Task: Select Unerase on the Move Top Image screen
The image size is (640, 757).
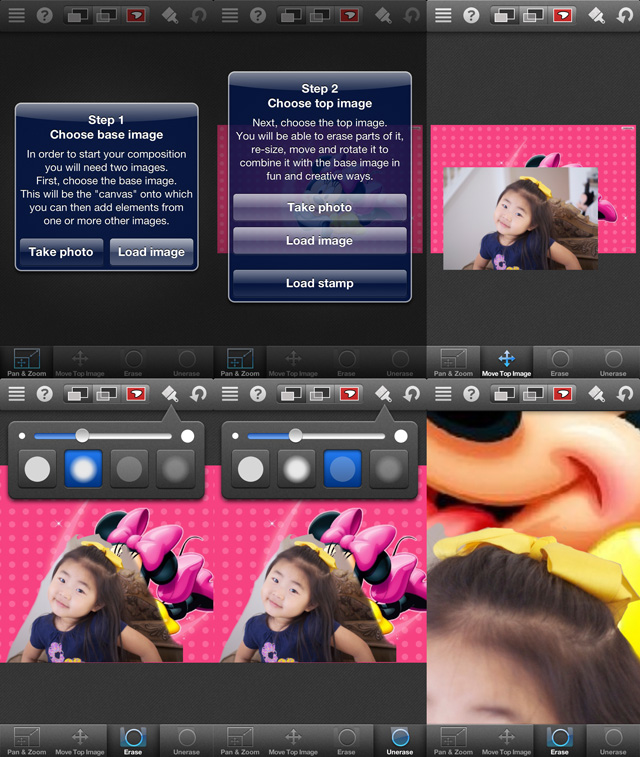Action: coord(613,363)
